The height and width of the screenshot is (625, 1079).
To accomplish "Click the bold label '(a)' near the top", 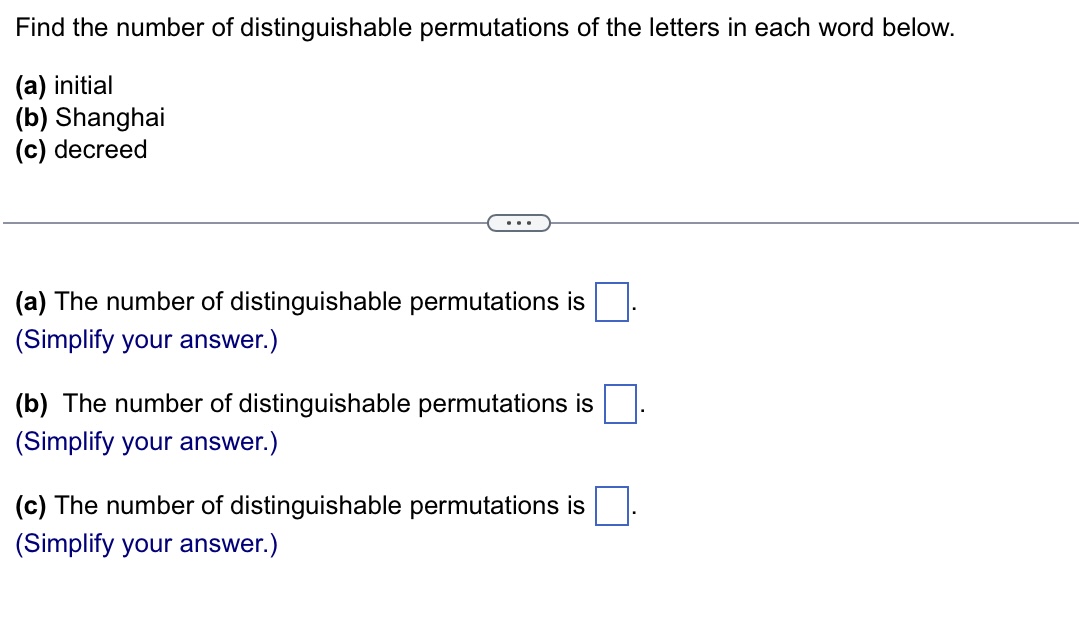I will pos(29,85).
